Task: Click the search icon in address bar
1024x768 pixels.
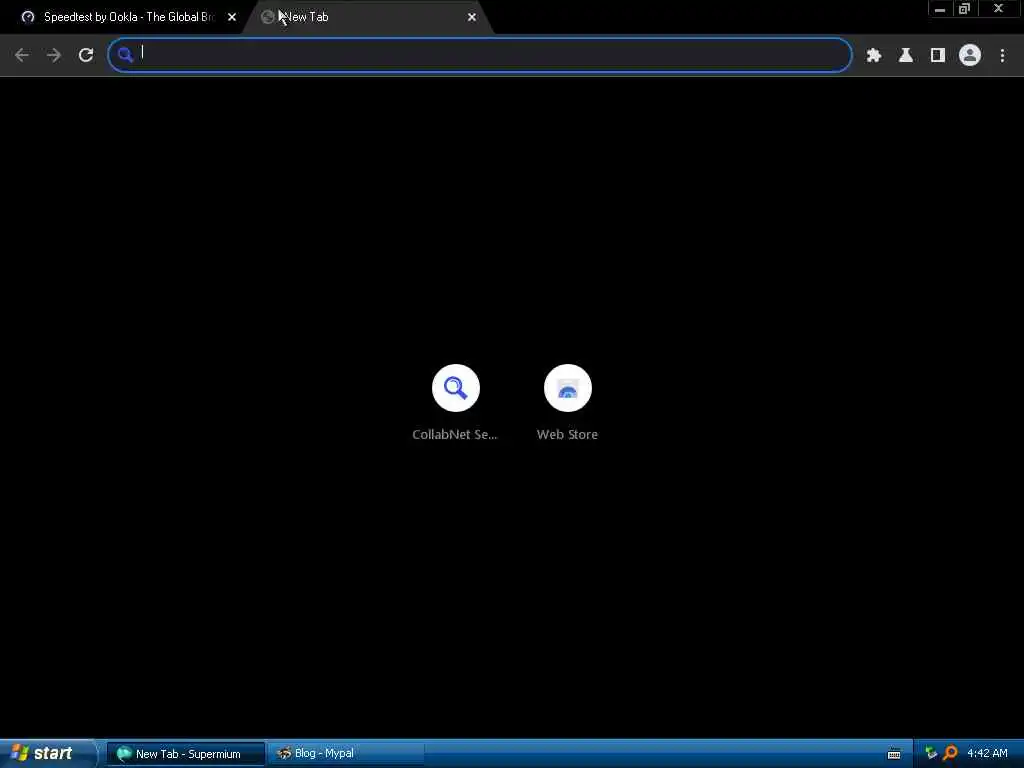Action: (x=125, y=55)
